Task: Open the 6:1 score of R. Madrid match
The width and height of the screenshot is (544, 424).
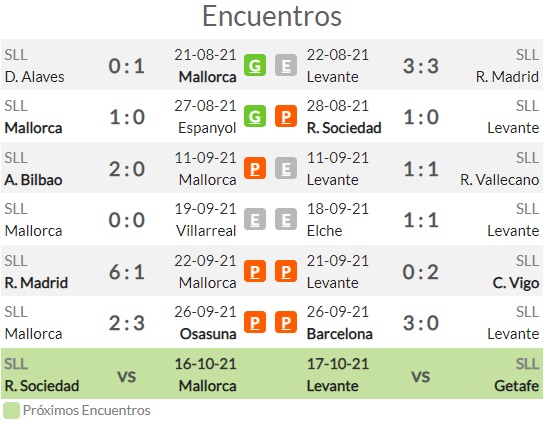Action: click(x=127, y=272)
